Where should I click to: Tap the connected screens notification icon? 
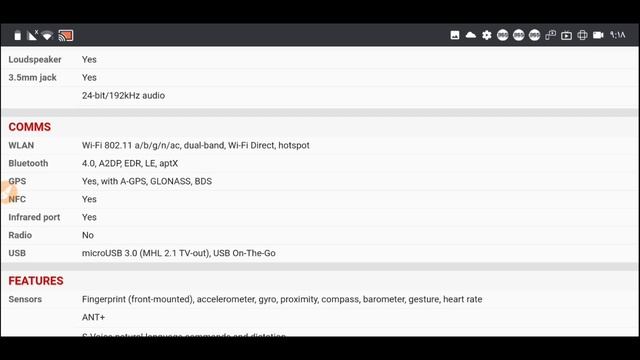point(550,35)
